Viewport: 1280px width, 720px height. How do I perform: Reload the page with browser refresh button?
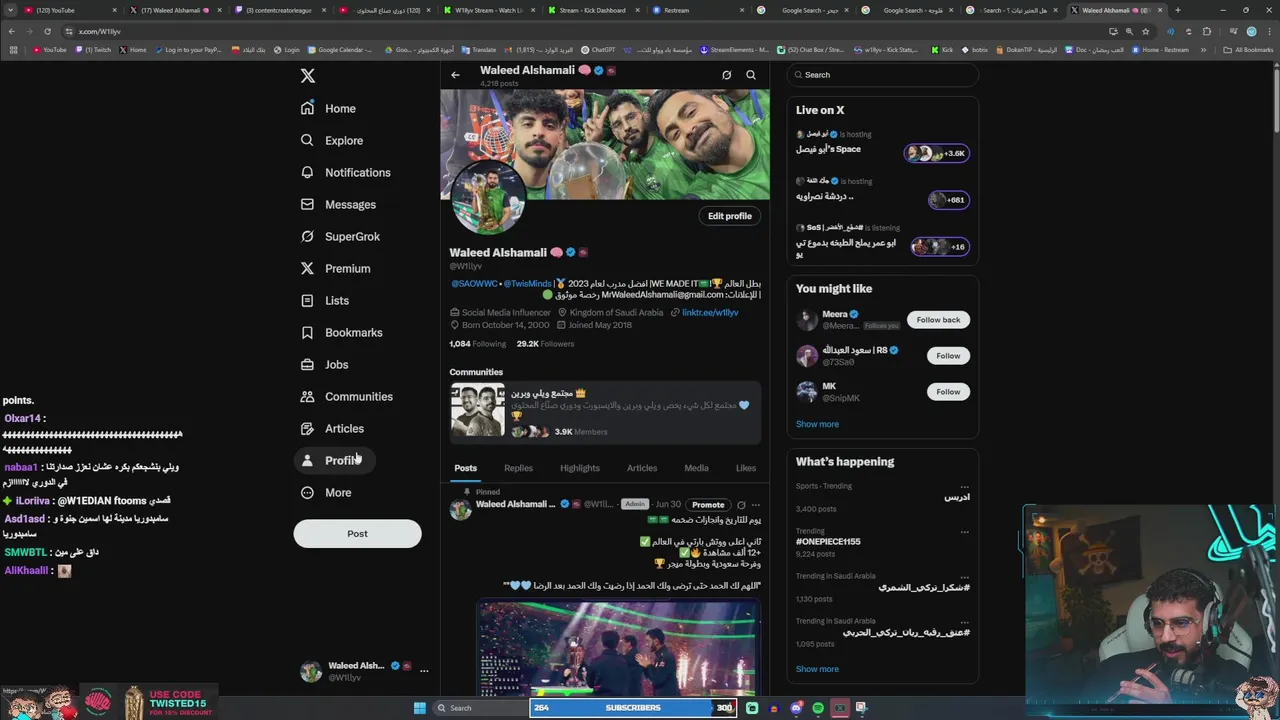pos(47,31)
